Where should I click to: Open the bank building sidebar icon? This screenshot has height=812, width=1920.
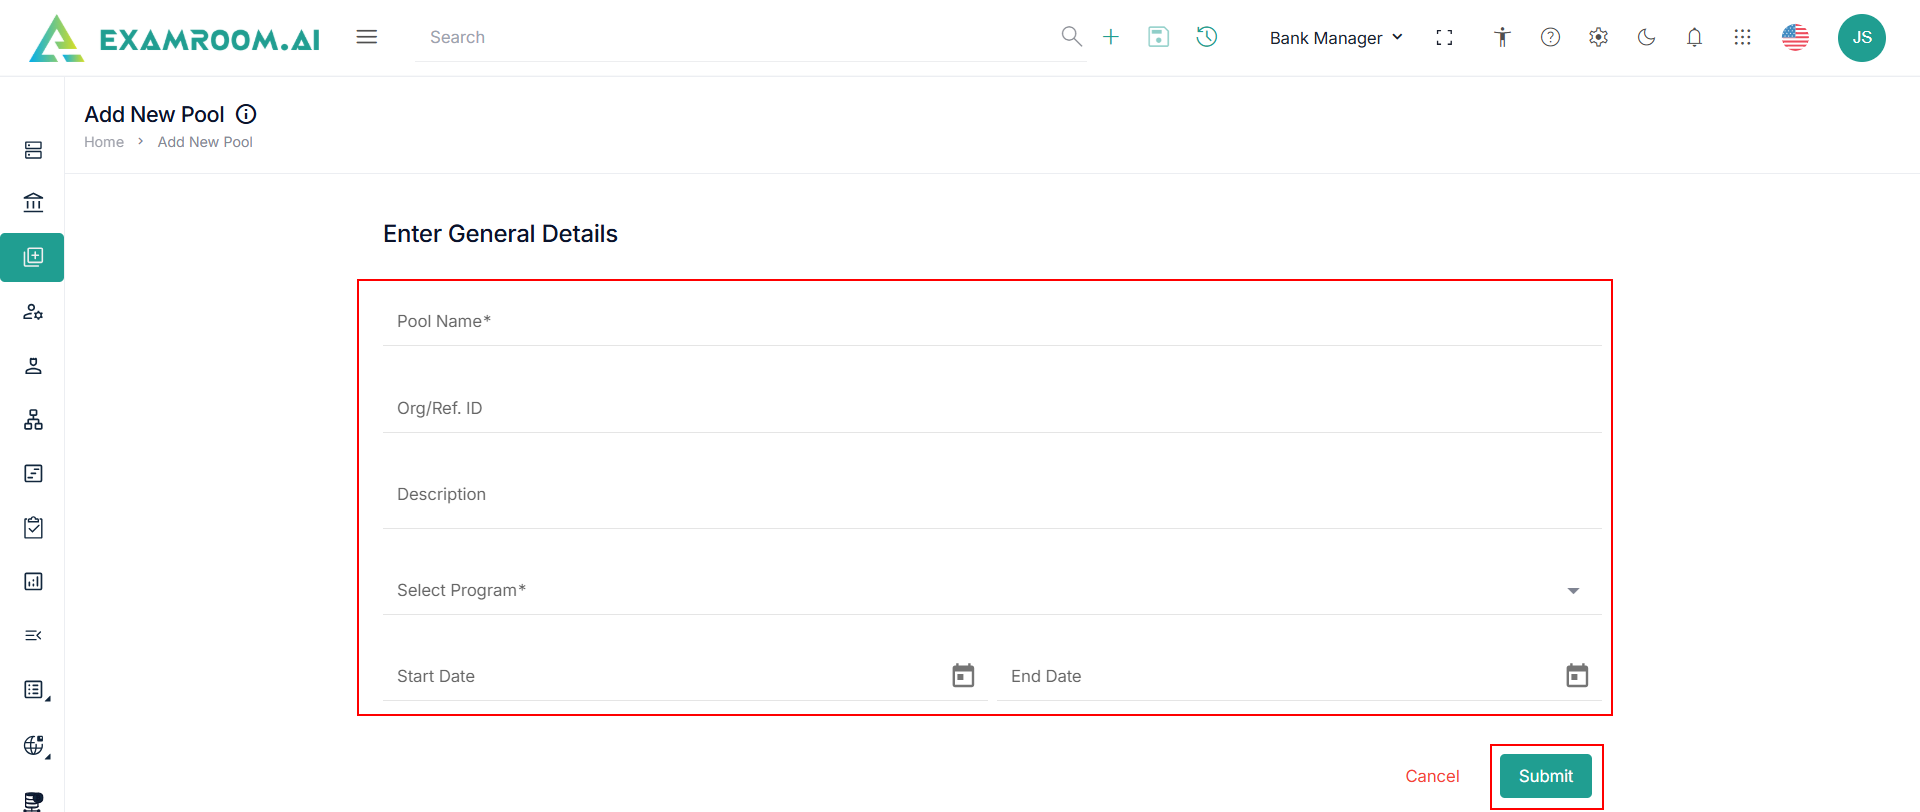click(33, 203)
